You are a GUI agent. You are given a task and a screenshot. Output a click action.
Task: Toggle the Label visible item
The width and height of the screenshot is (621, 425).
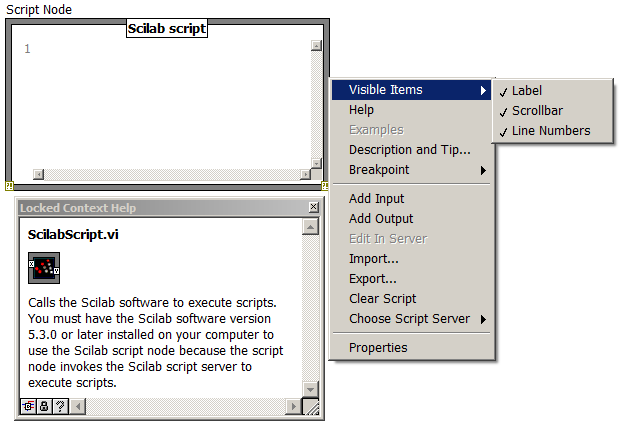pos(552,91)
